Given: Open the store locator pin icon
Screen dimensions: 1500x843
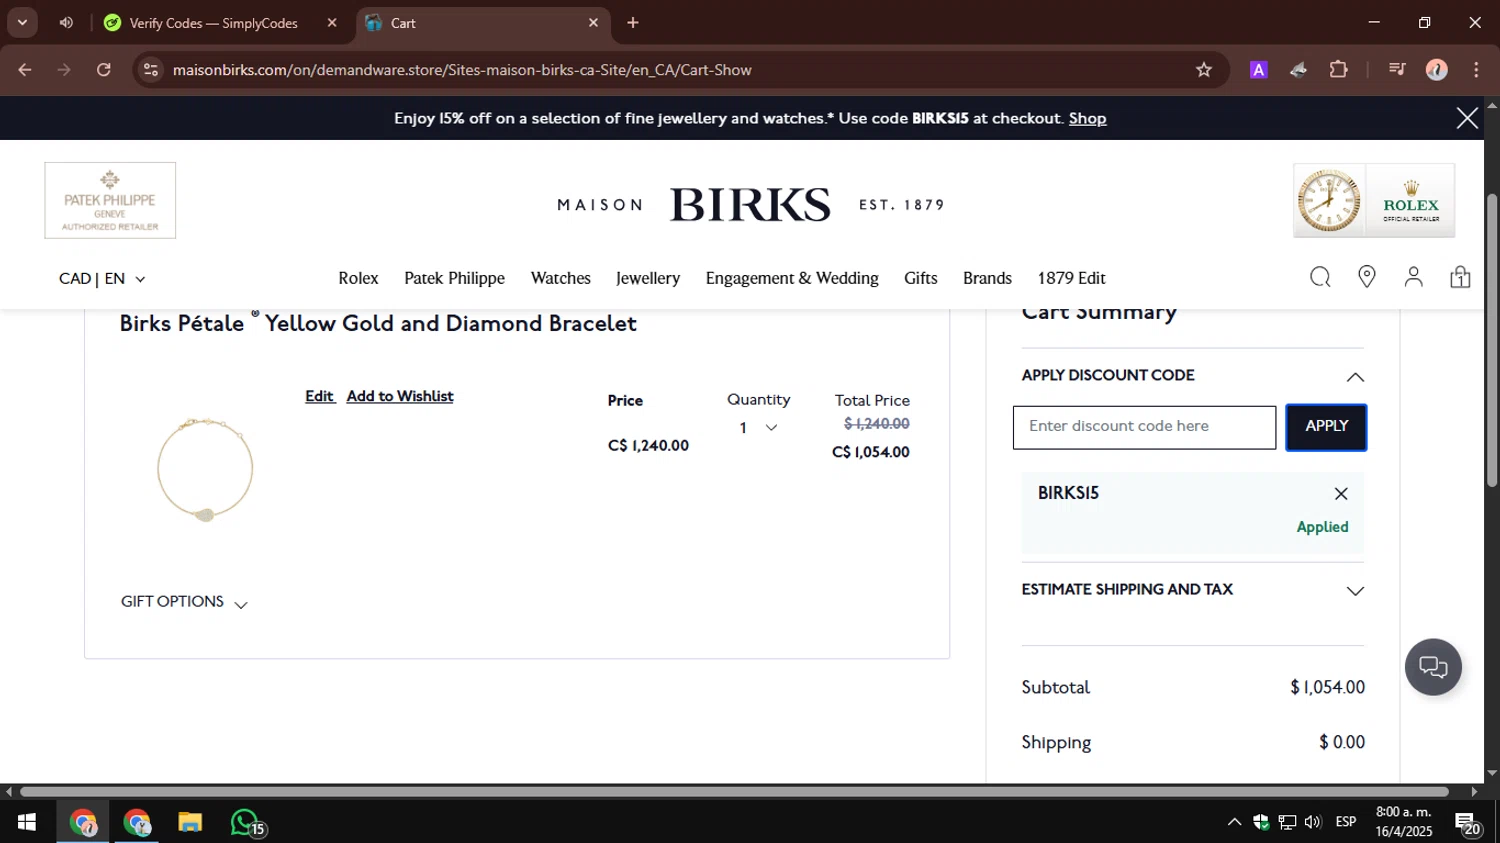Looking at the screenshot, I should click(x=1367, y=277).
